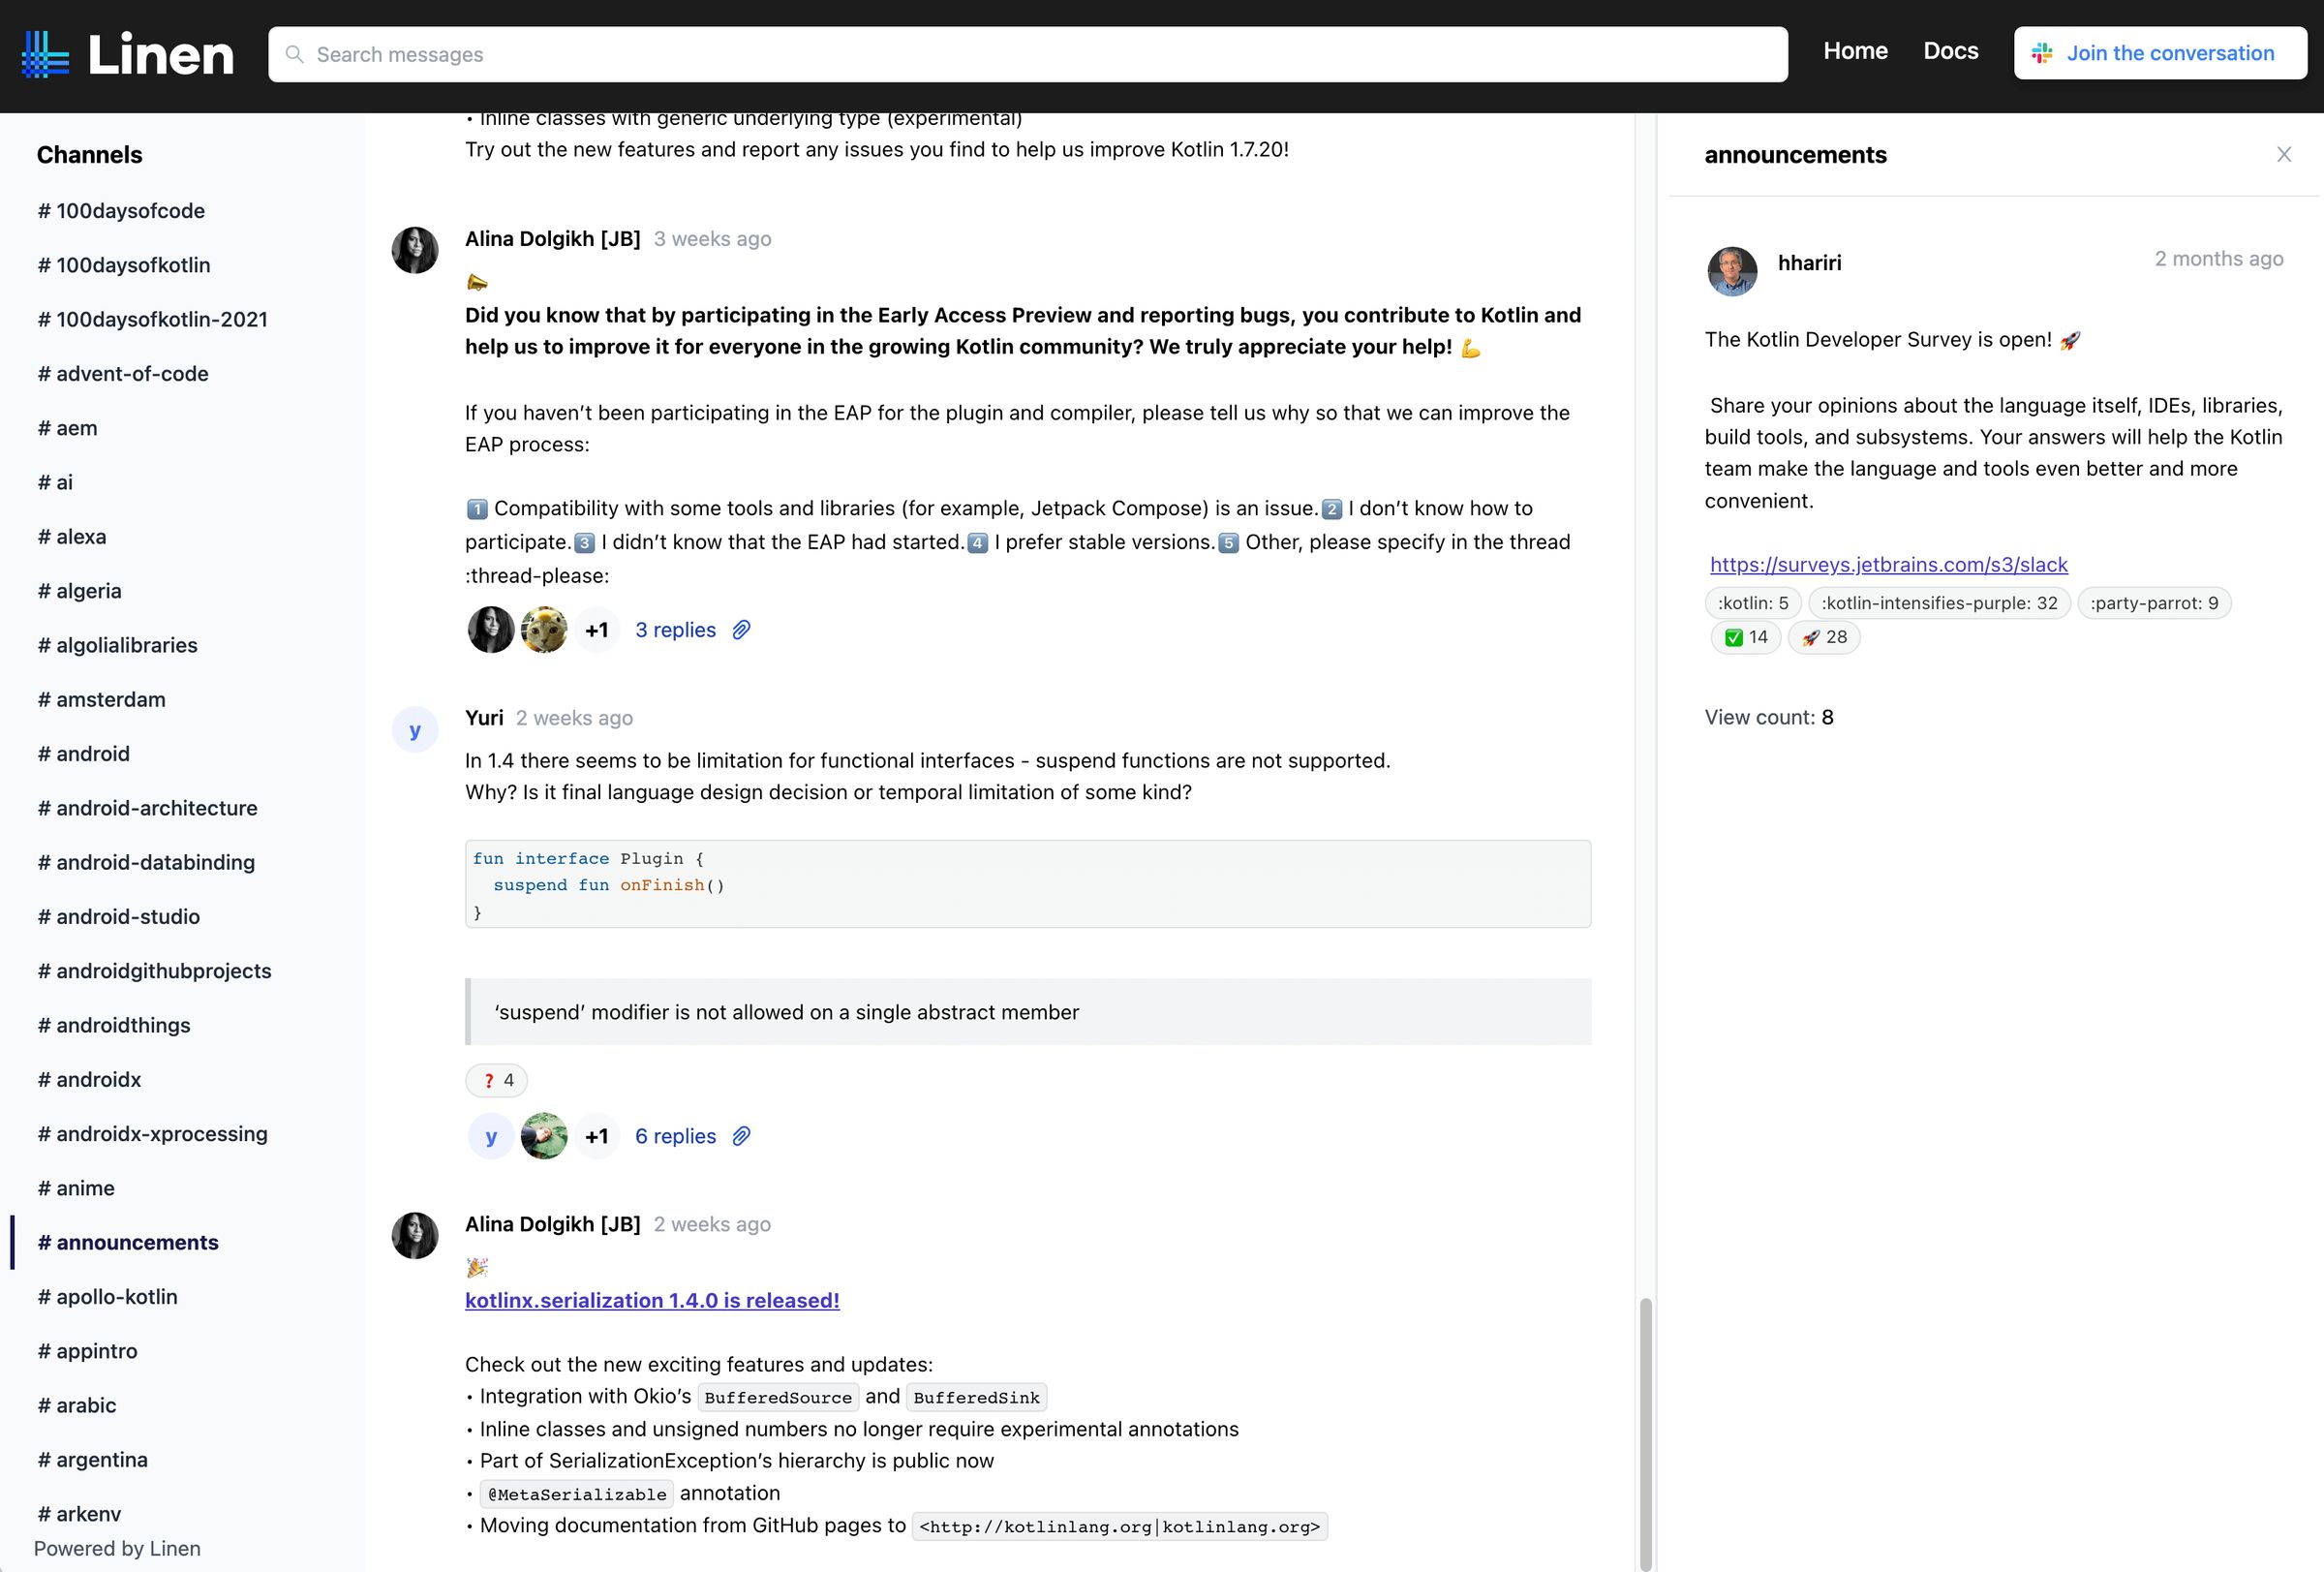The image size is (2324, 1572).
Task: Open the Home menu item
Action: (1855, 51)
